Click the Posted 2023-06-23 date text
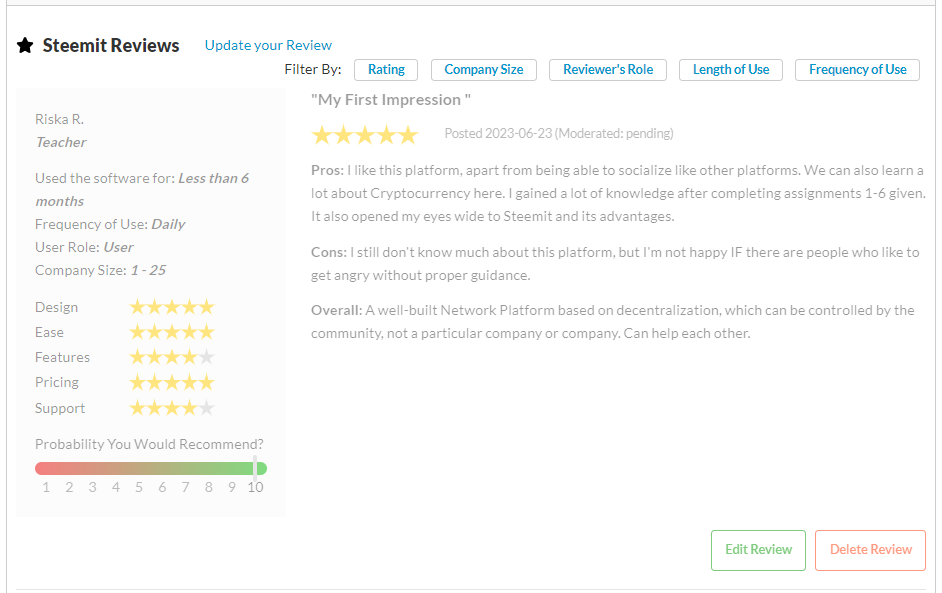This screenshot has width=942, height=593. 497,134
